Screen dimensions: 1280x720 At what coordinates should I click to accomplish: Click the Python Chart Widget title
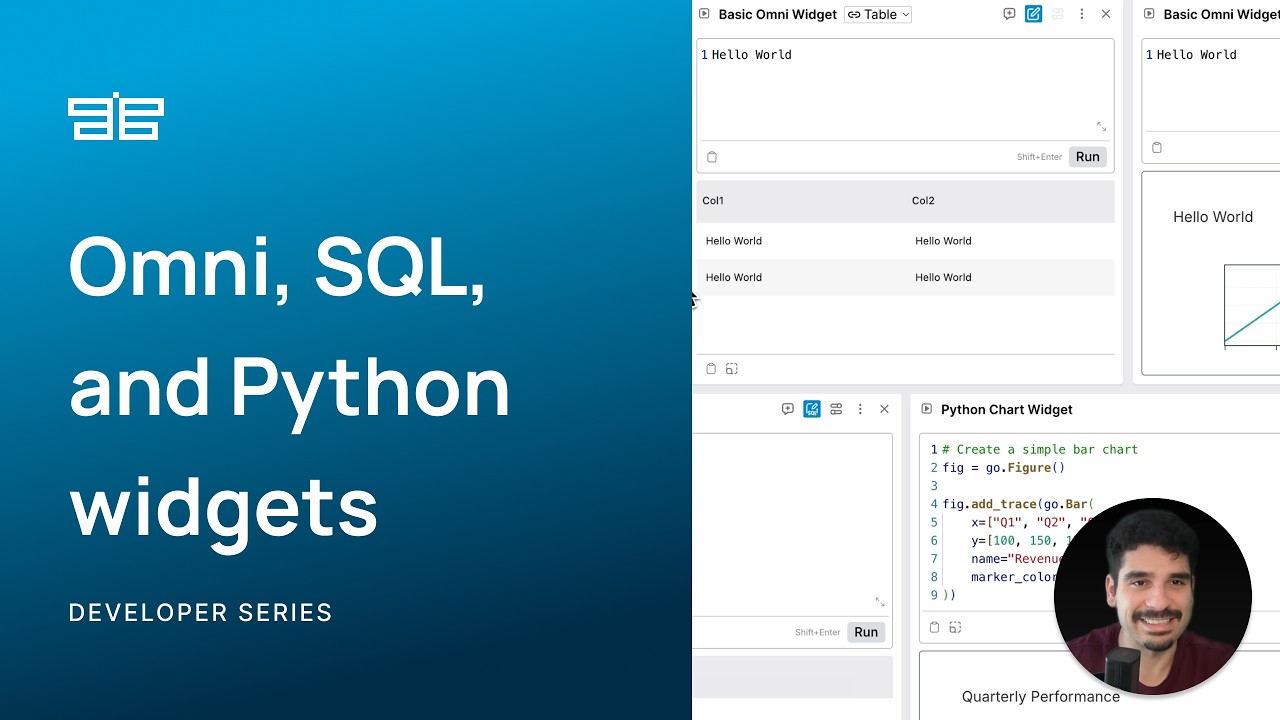pyautogui.click(x=1006, y=409)
